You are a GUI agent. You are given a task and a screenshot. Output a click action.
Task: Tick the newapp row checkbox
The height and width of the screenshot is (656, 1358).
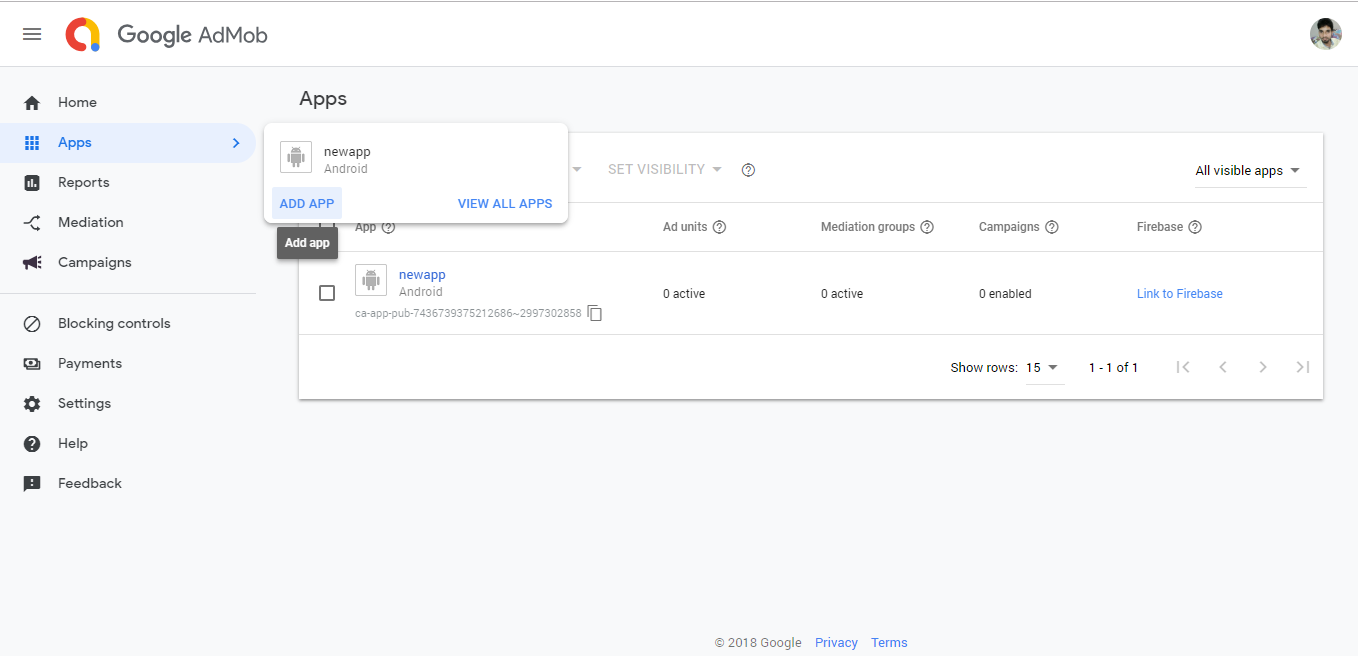coord(327,293)
